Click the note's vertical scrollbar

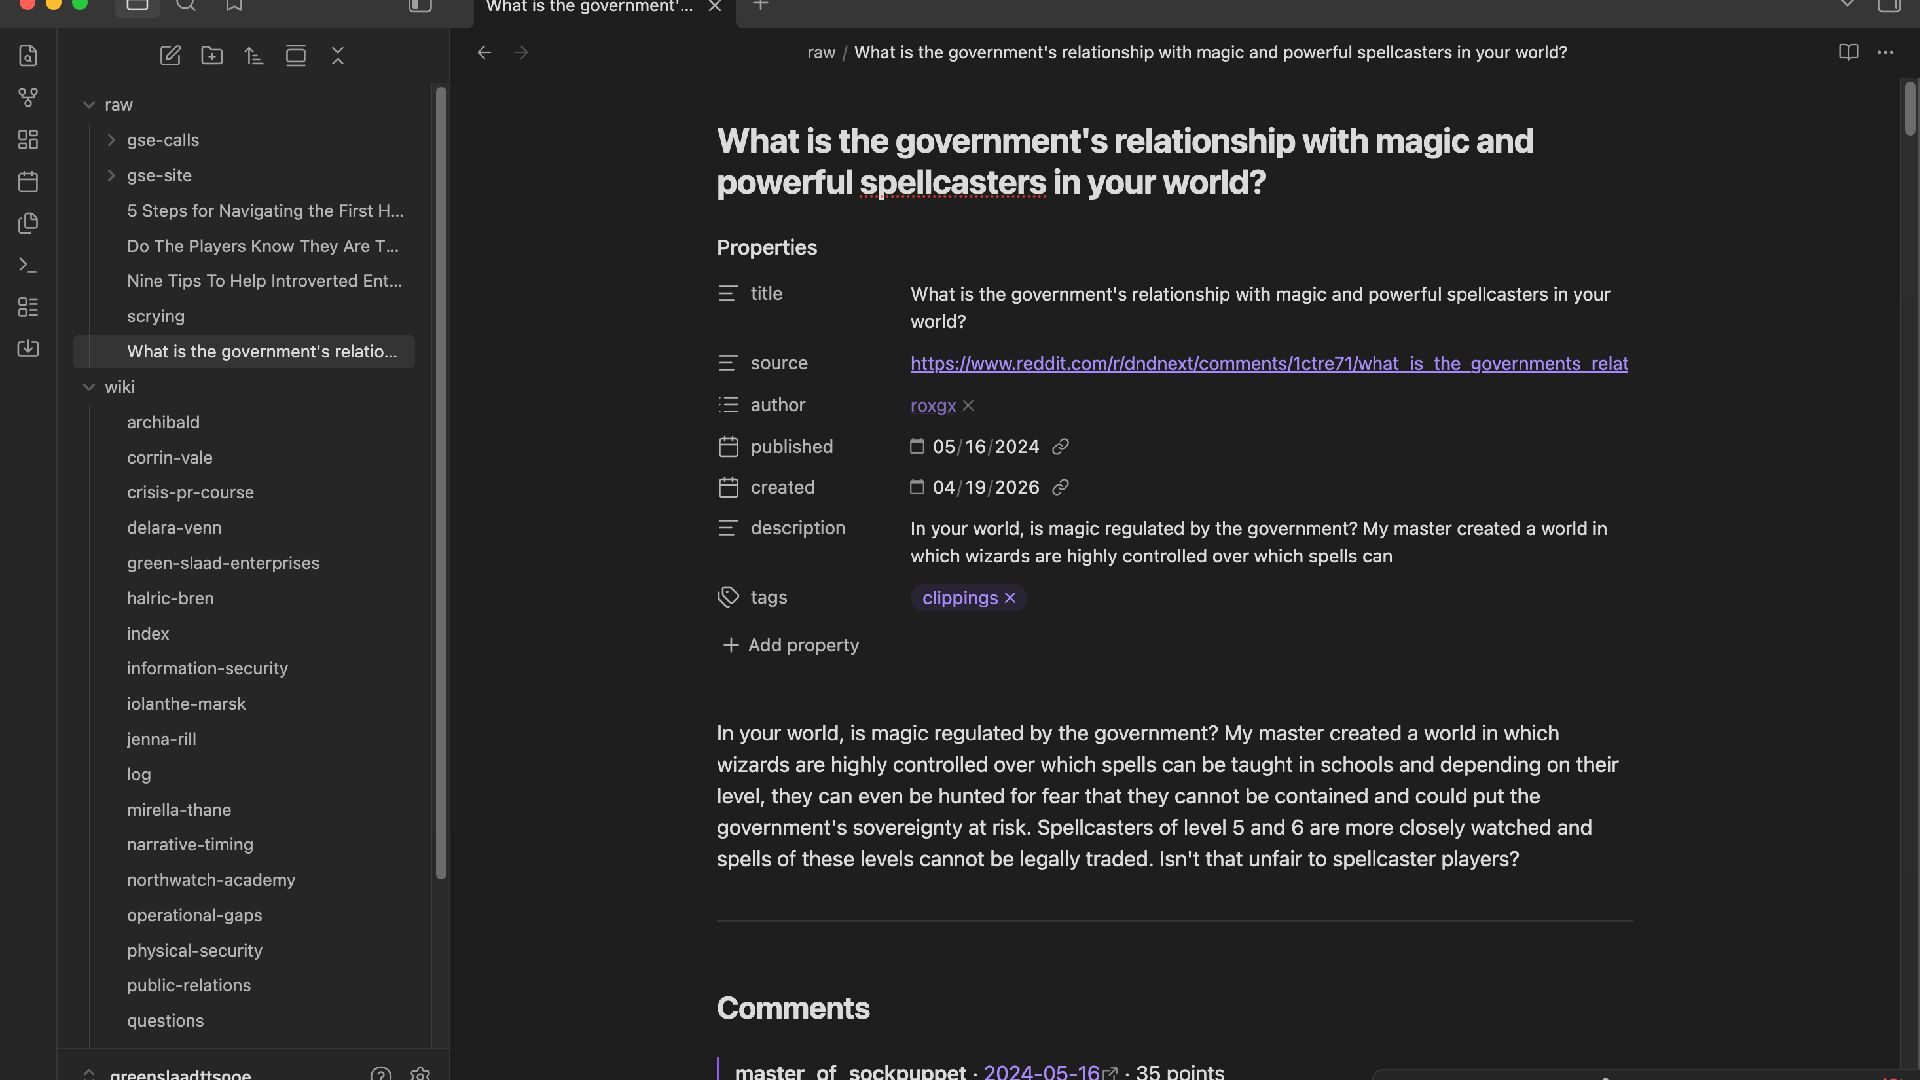point(1909,110)
